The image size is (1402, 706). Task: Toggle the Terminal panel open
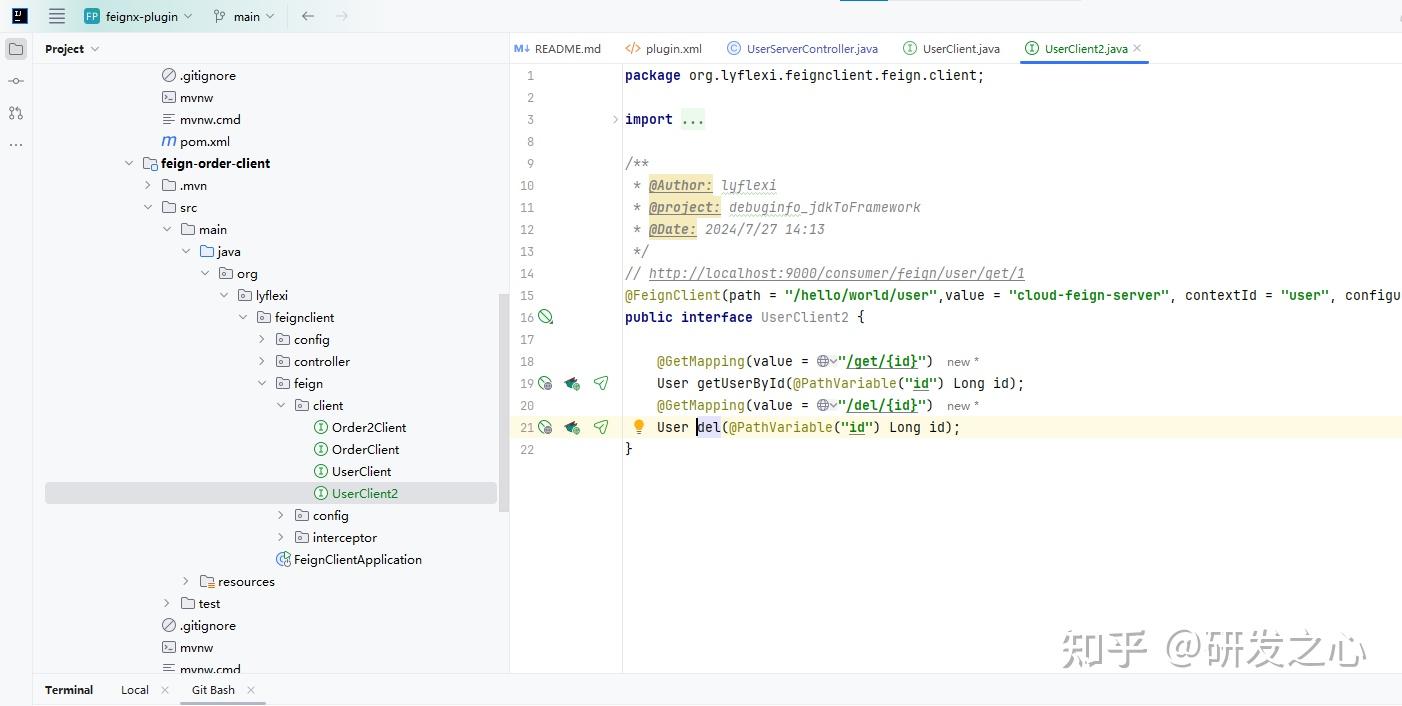(68, 689)
